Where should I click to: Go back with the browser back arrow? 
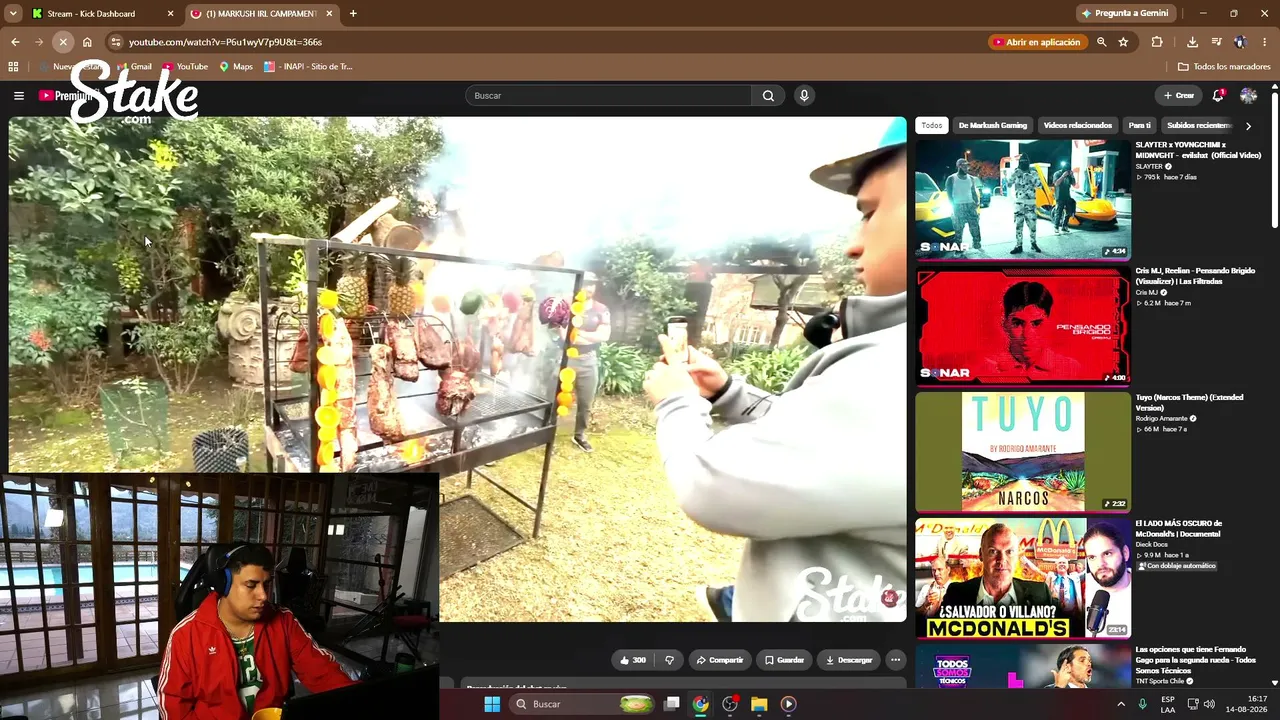(x=15, y=42)
